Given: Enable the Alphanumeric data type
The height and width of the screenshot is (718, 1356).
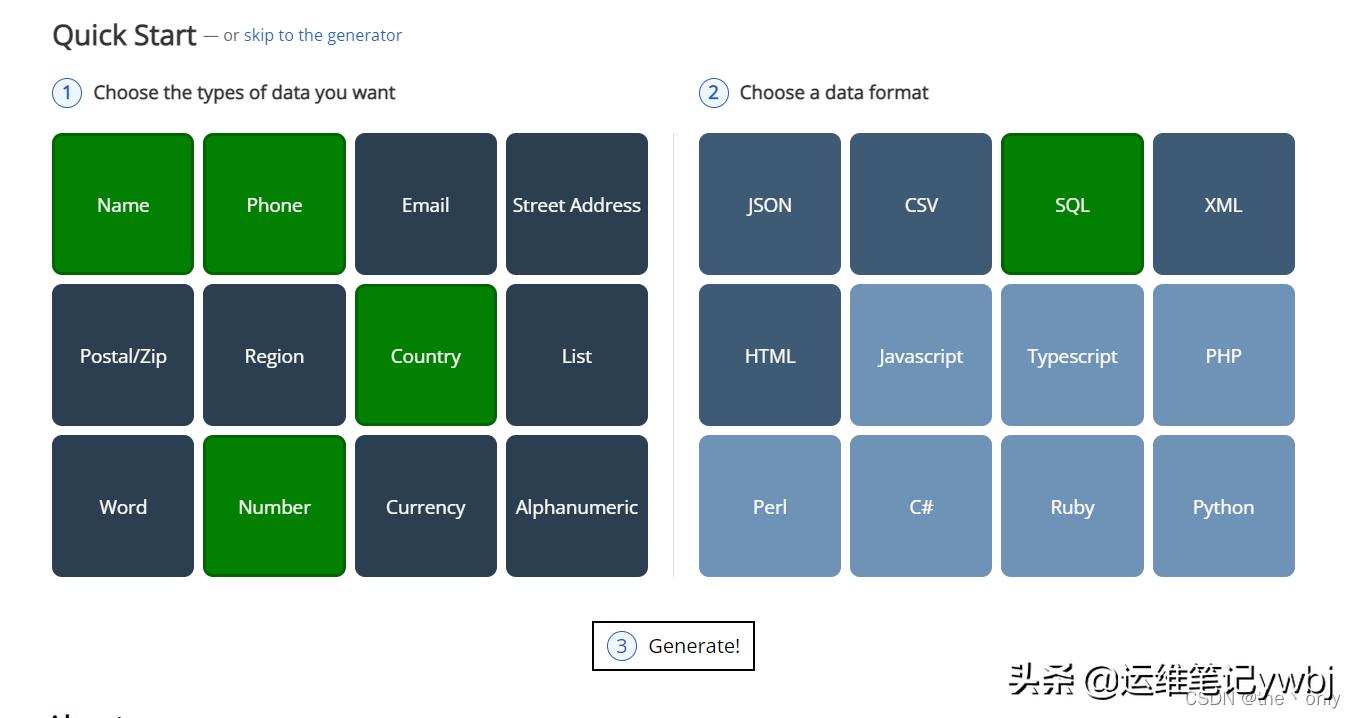Looking at the screenshot, I should (x=576, y=506).
